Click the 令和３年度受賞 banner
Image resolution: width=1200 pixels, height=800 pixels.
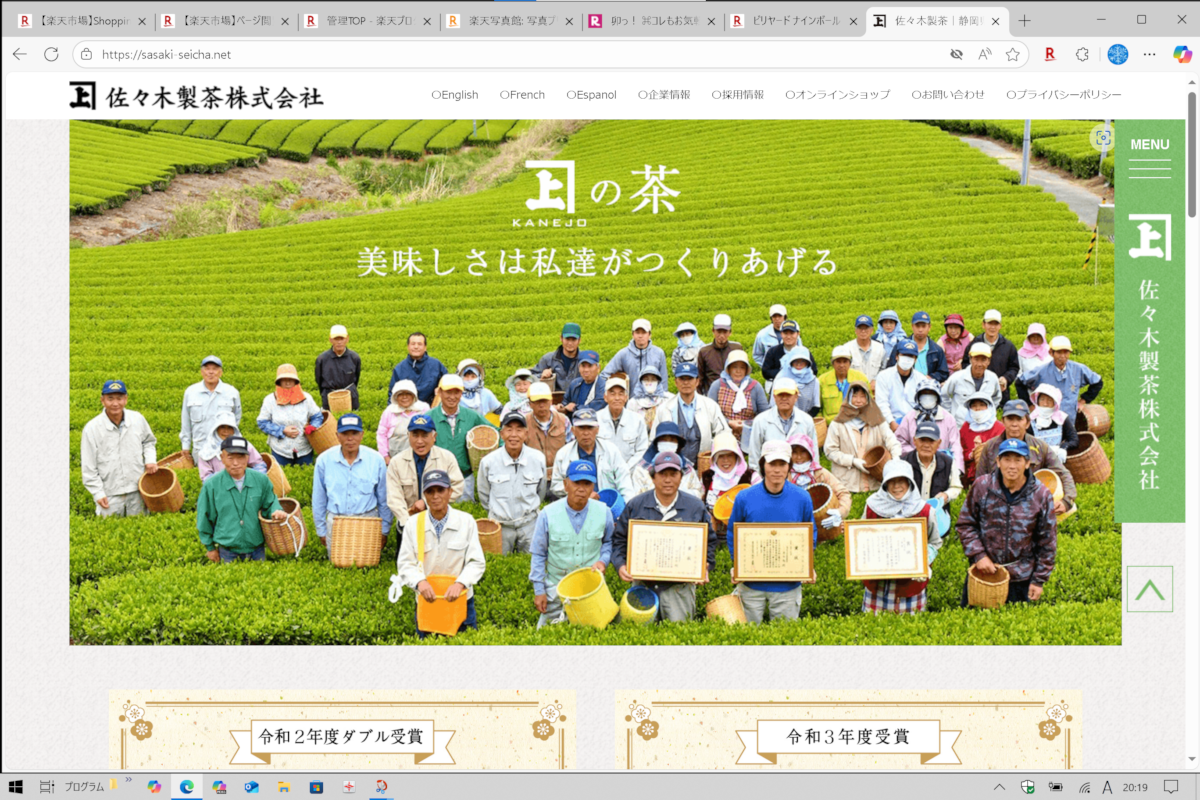coord(848,732)
